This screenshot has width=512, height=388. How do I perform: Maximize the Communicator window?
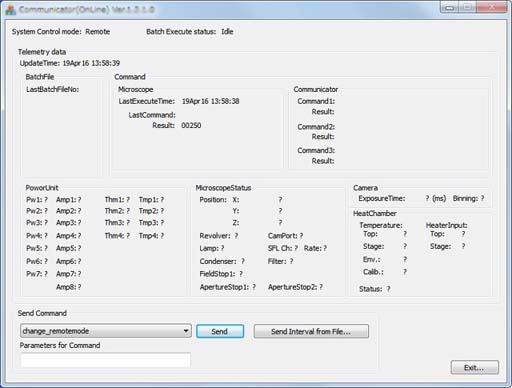click(x=467, y=8)
